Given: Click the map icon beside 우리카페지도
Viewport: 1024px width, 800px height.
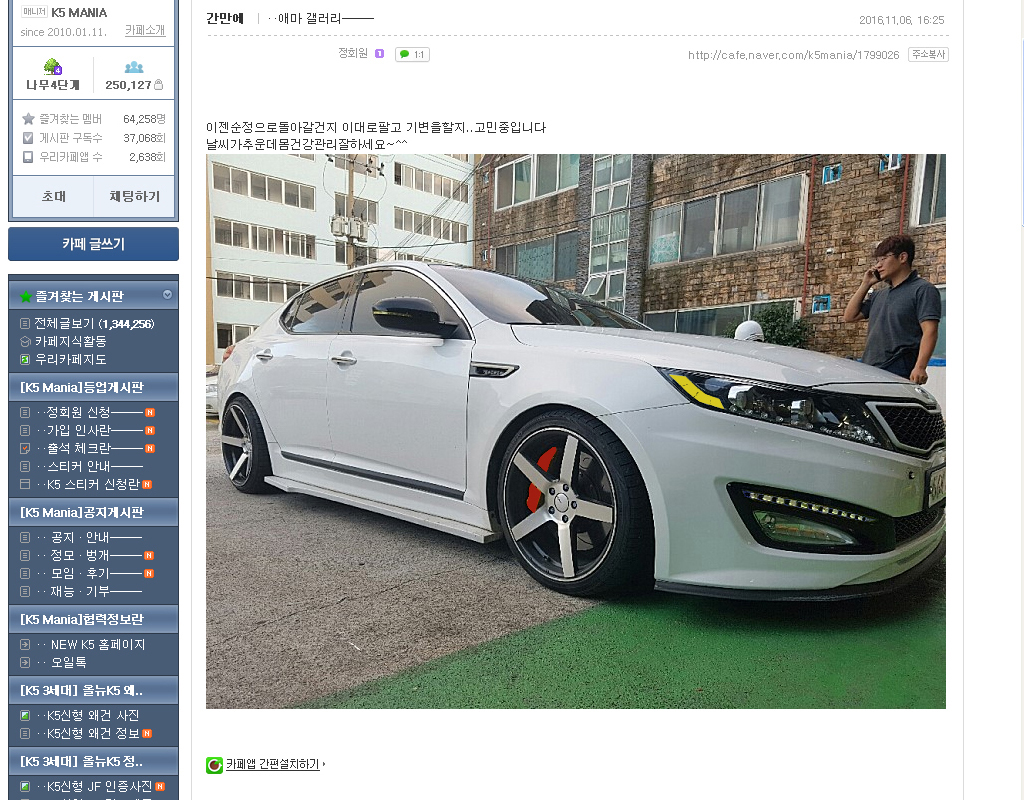Looking at the screenshot, I should coord(25,359).
